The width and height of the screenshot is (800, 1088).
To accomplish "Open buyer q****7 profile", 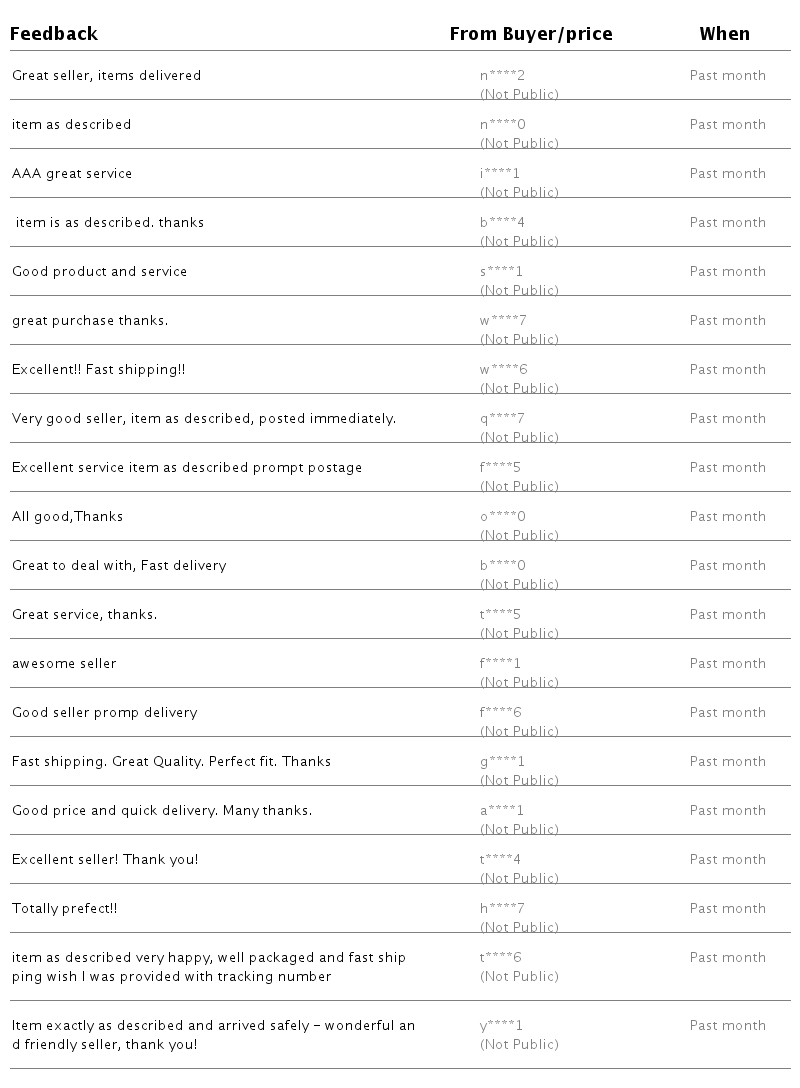I will (x=502, y=418).
